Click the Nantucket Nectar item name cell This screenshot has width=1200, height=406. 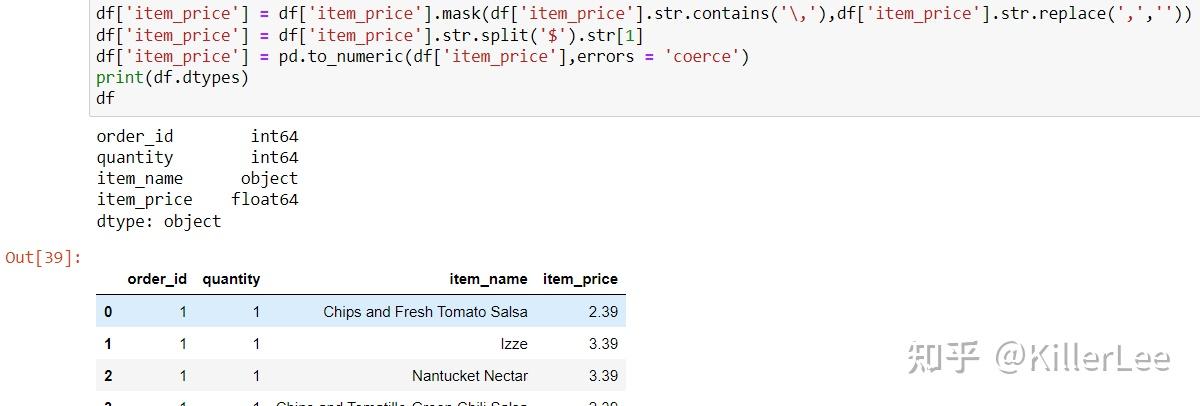point(469,376)
